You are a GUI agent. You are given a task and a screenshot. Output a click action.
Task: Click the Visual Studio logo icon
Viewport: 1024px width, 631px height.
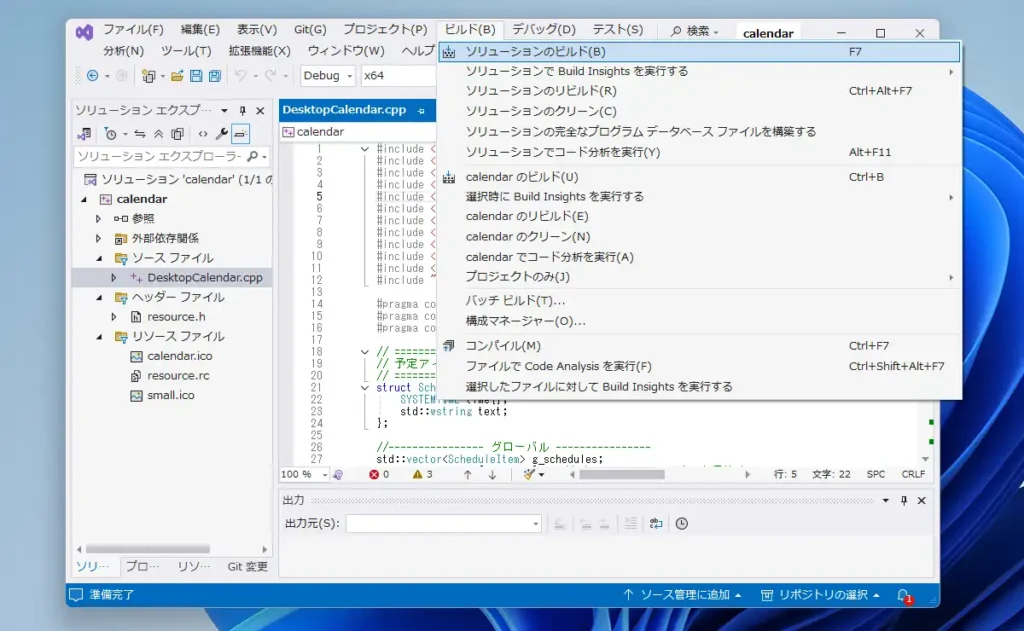[x=84, y=32]
